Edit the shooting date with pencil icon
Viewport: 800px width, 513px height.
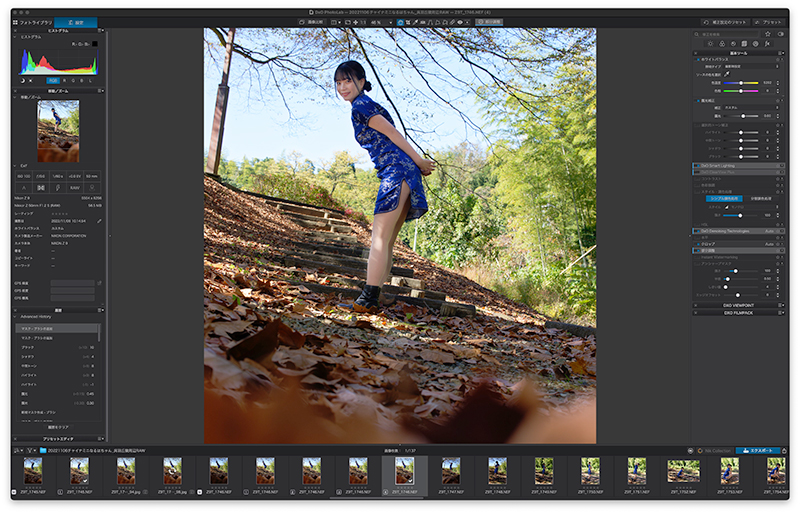tap(99, 221)
